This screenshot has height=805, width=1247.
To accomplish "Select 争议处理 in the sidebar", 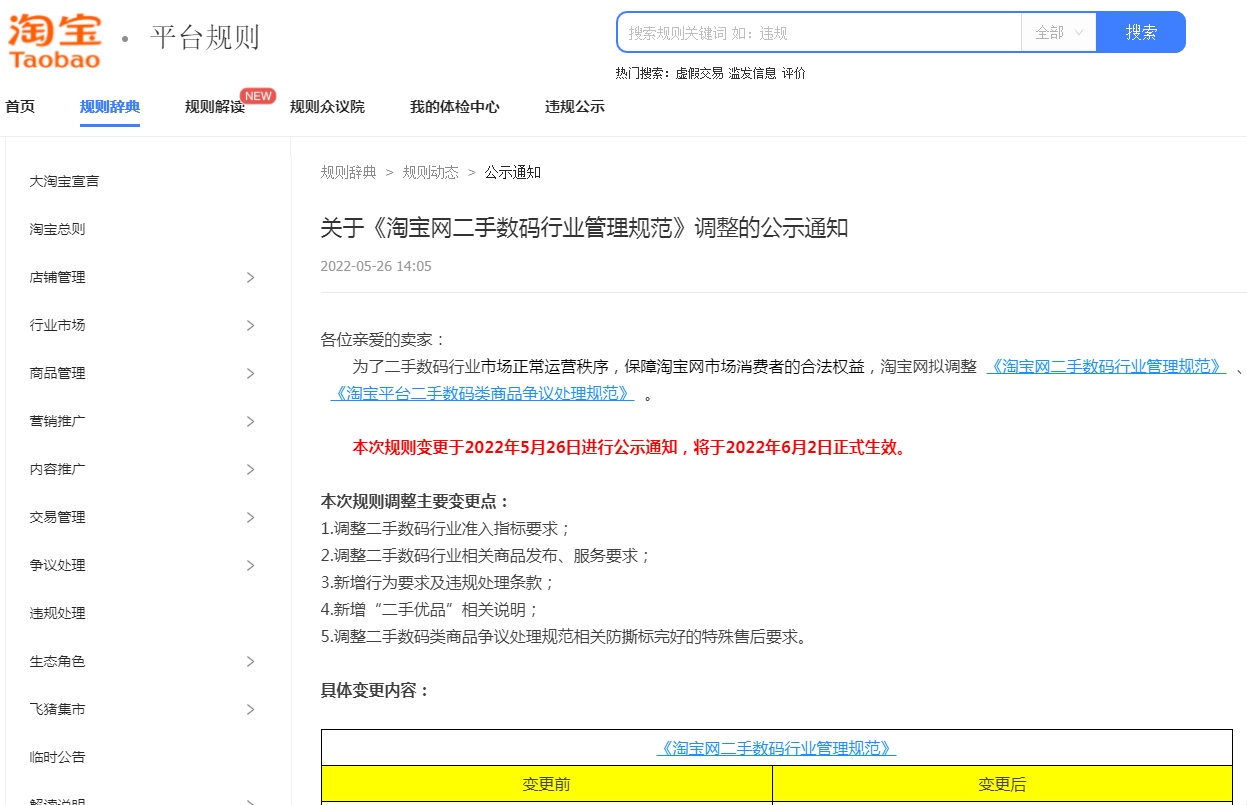I will coord(57,565).
